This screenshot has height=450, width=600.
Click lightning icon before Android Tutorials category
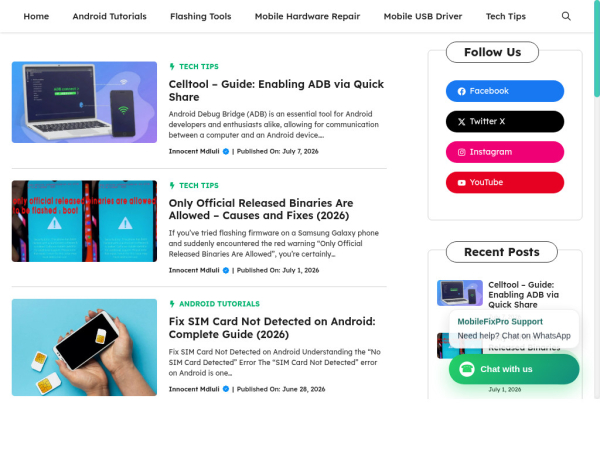pos(172,304)
